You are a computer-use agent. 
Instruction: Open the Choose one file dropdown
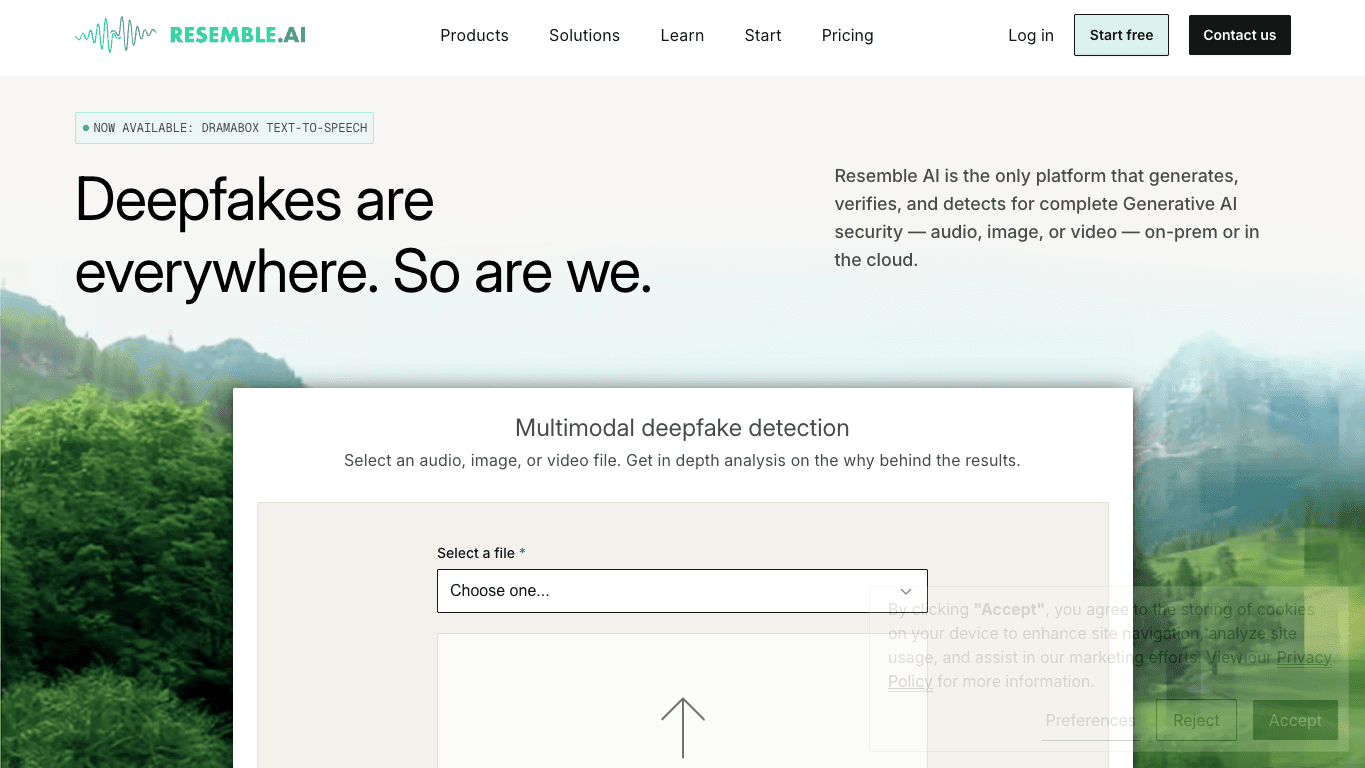coord(682,591)
